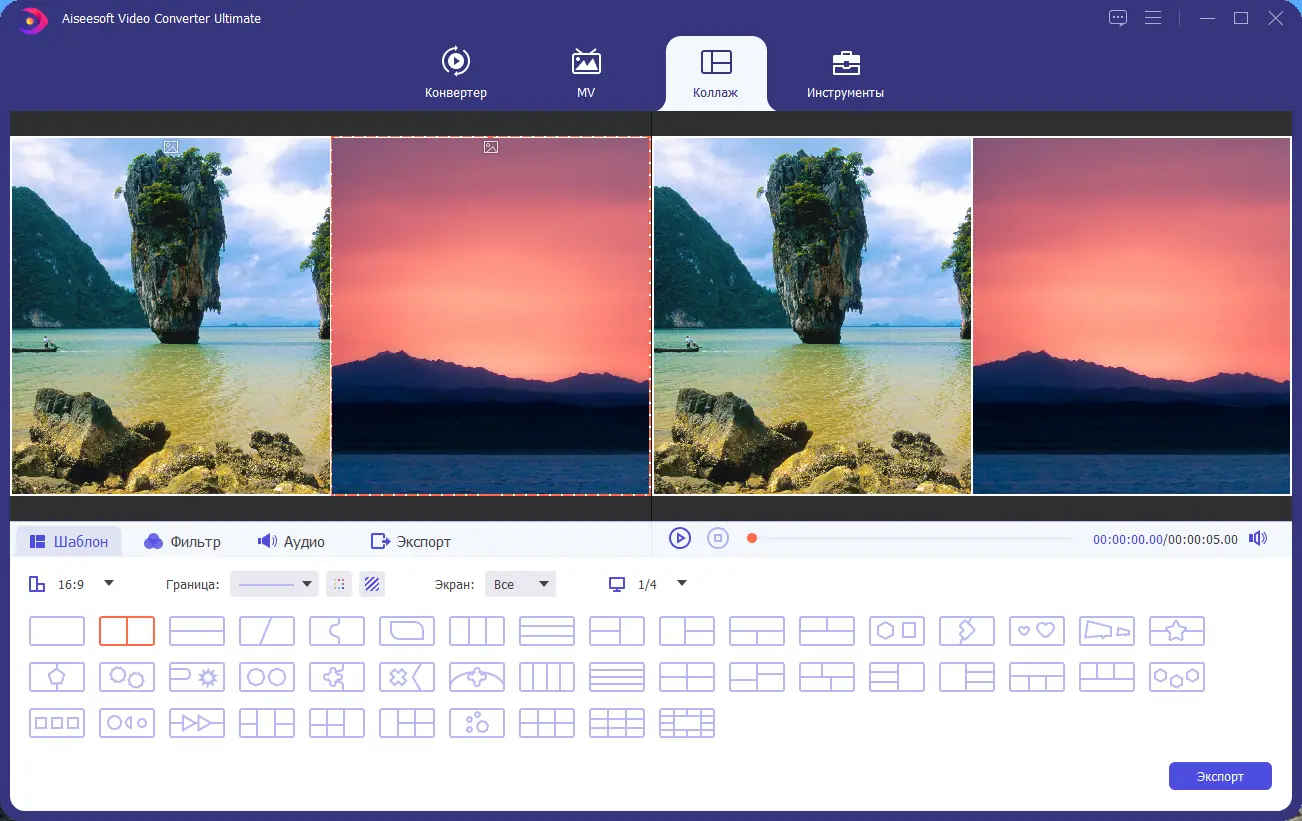The image size is (1302, 821).
Task: Click the preview progress slider handle
Action: [x=752, y=538]
